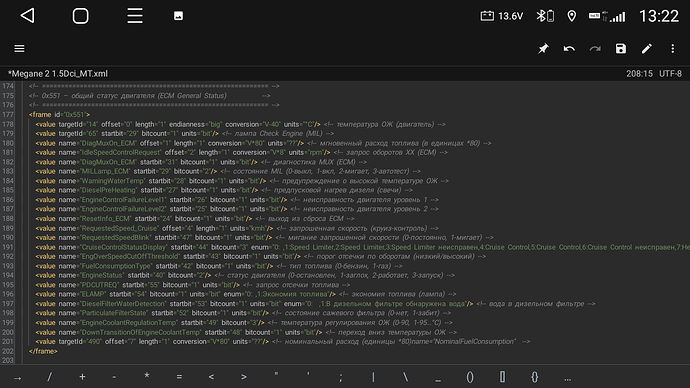Click the RequestedSpeedBlink value line

[x=264, y=238]
